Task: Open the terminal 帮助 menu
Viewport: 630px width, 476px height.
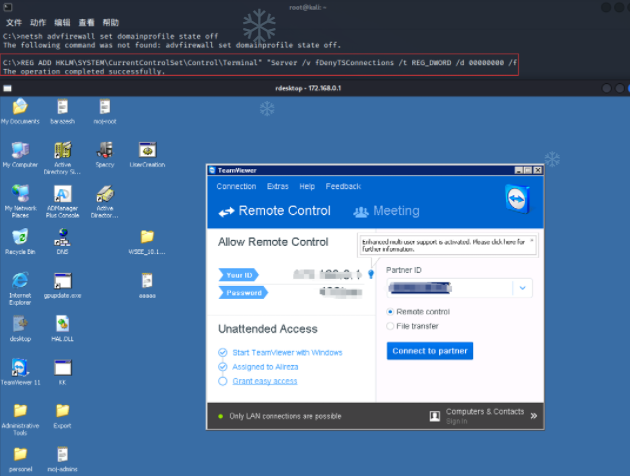Action: [x=110, y=22]
